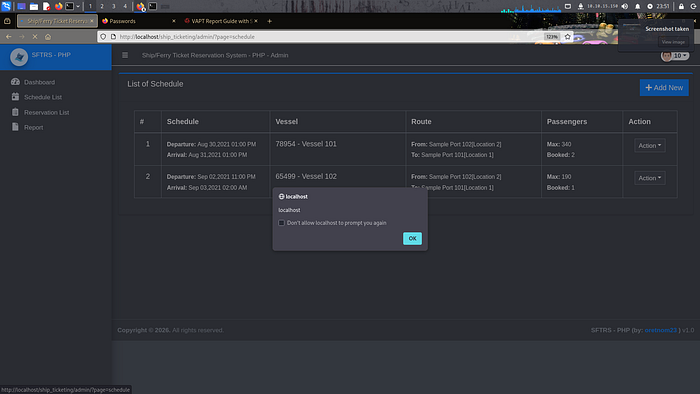
Task: Close the VAPT Report Guide tab
Action: (x=256, y=21)
